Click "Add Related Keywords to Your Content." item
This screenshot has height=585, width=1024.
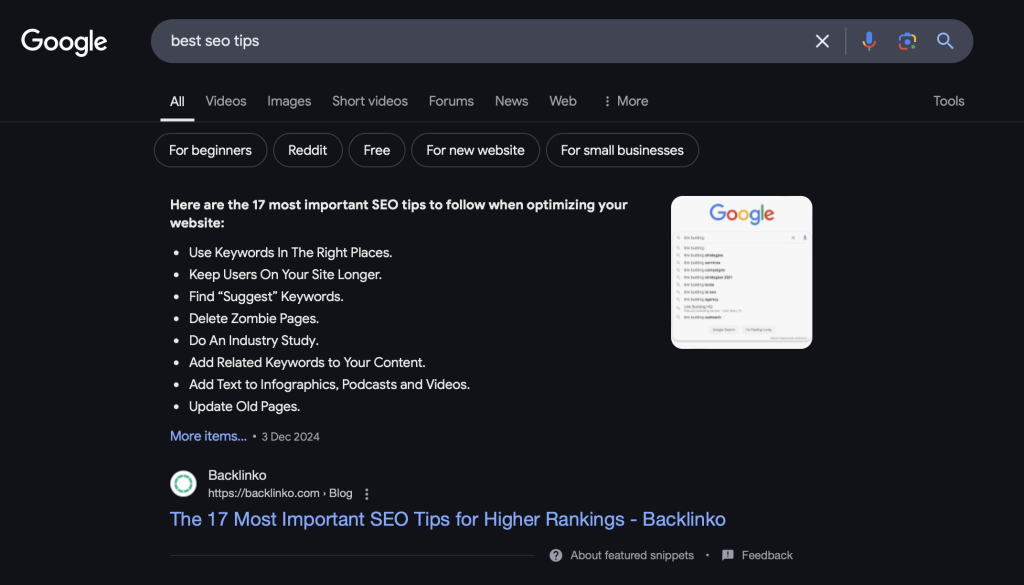point(307,363)
